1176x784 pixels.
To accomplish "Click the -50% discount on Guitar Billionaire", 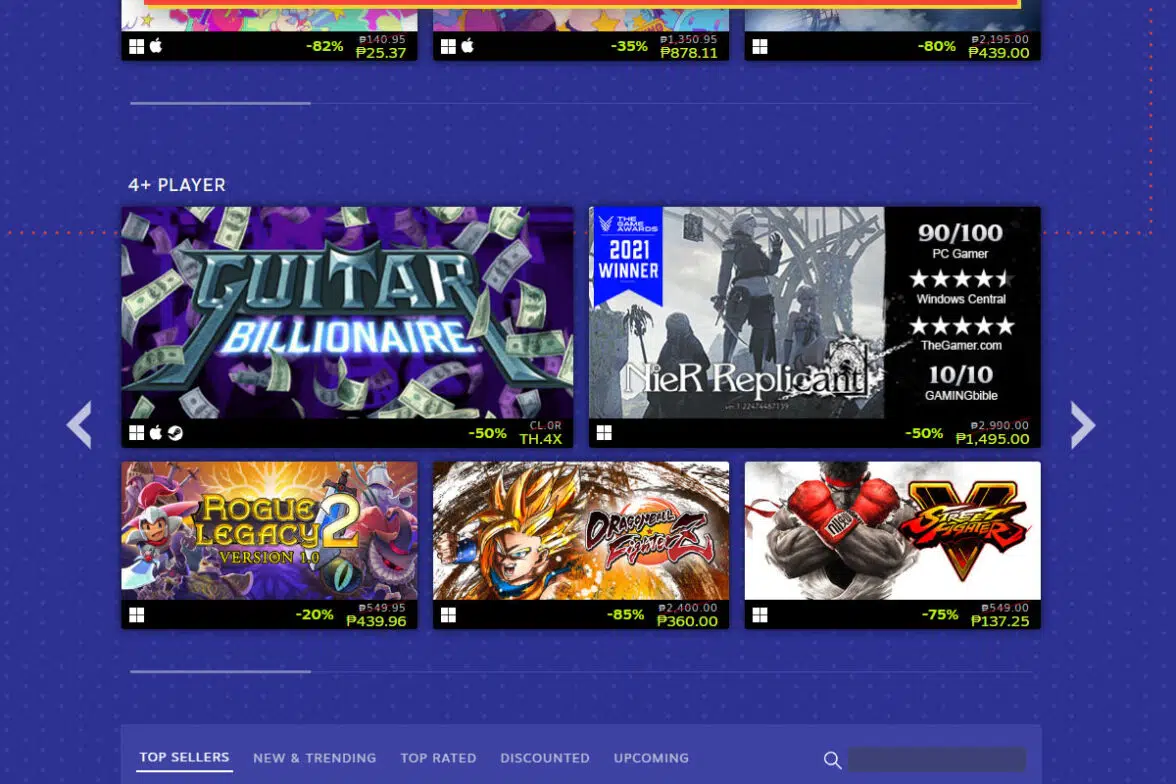I will tap(488, 434).
